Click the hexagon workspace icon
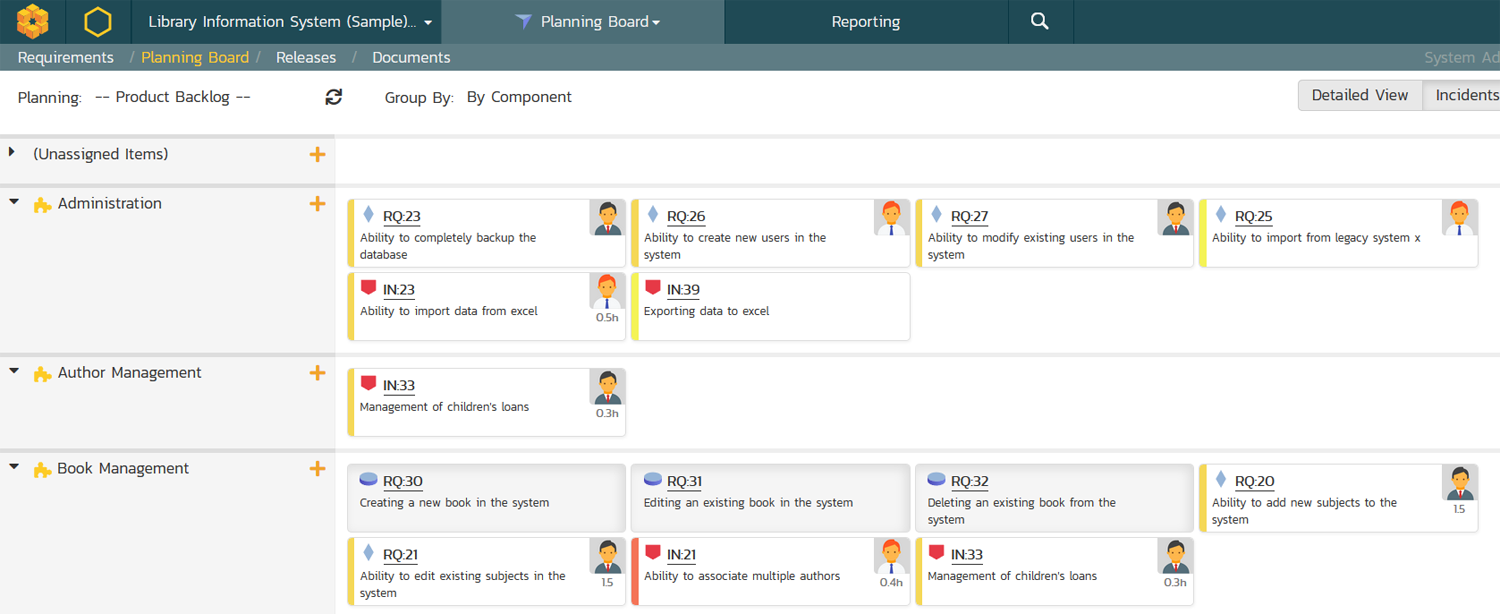Image resolution: width=1500 pixels, height=614 pixels. pos(98,21)
